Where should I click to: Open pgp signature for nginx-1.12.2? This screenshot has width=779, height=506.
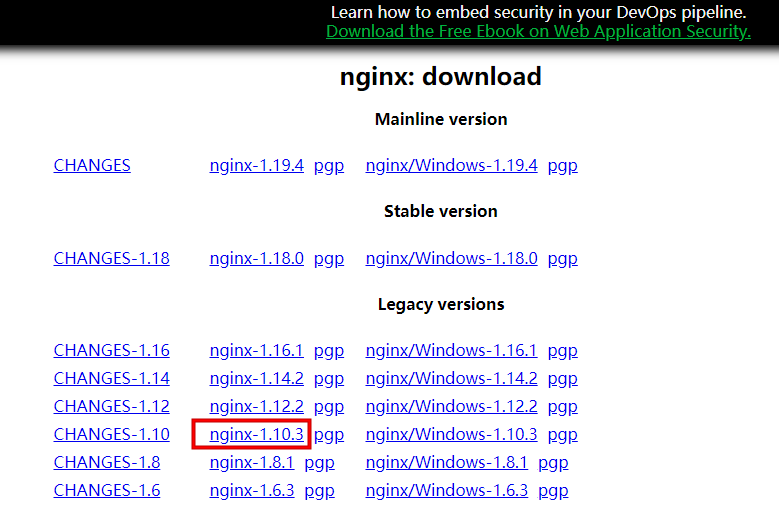(329, 408)
